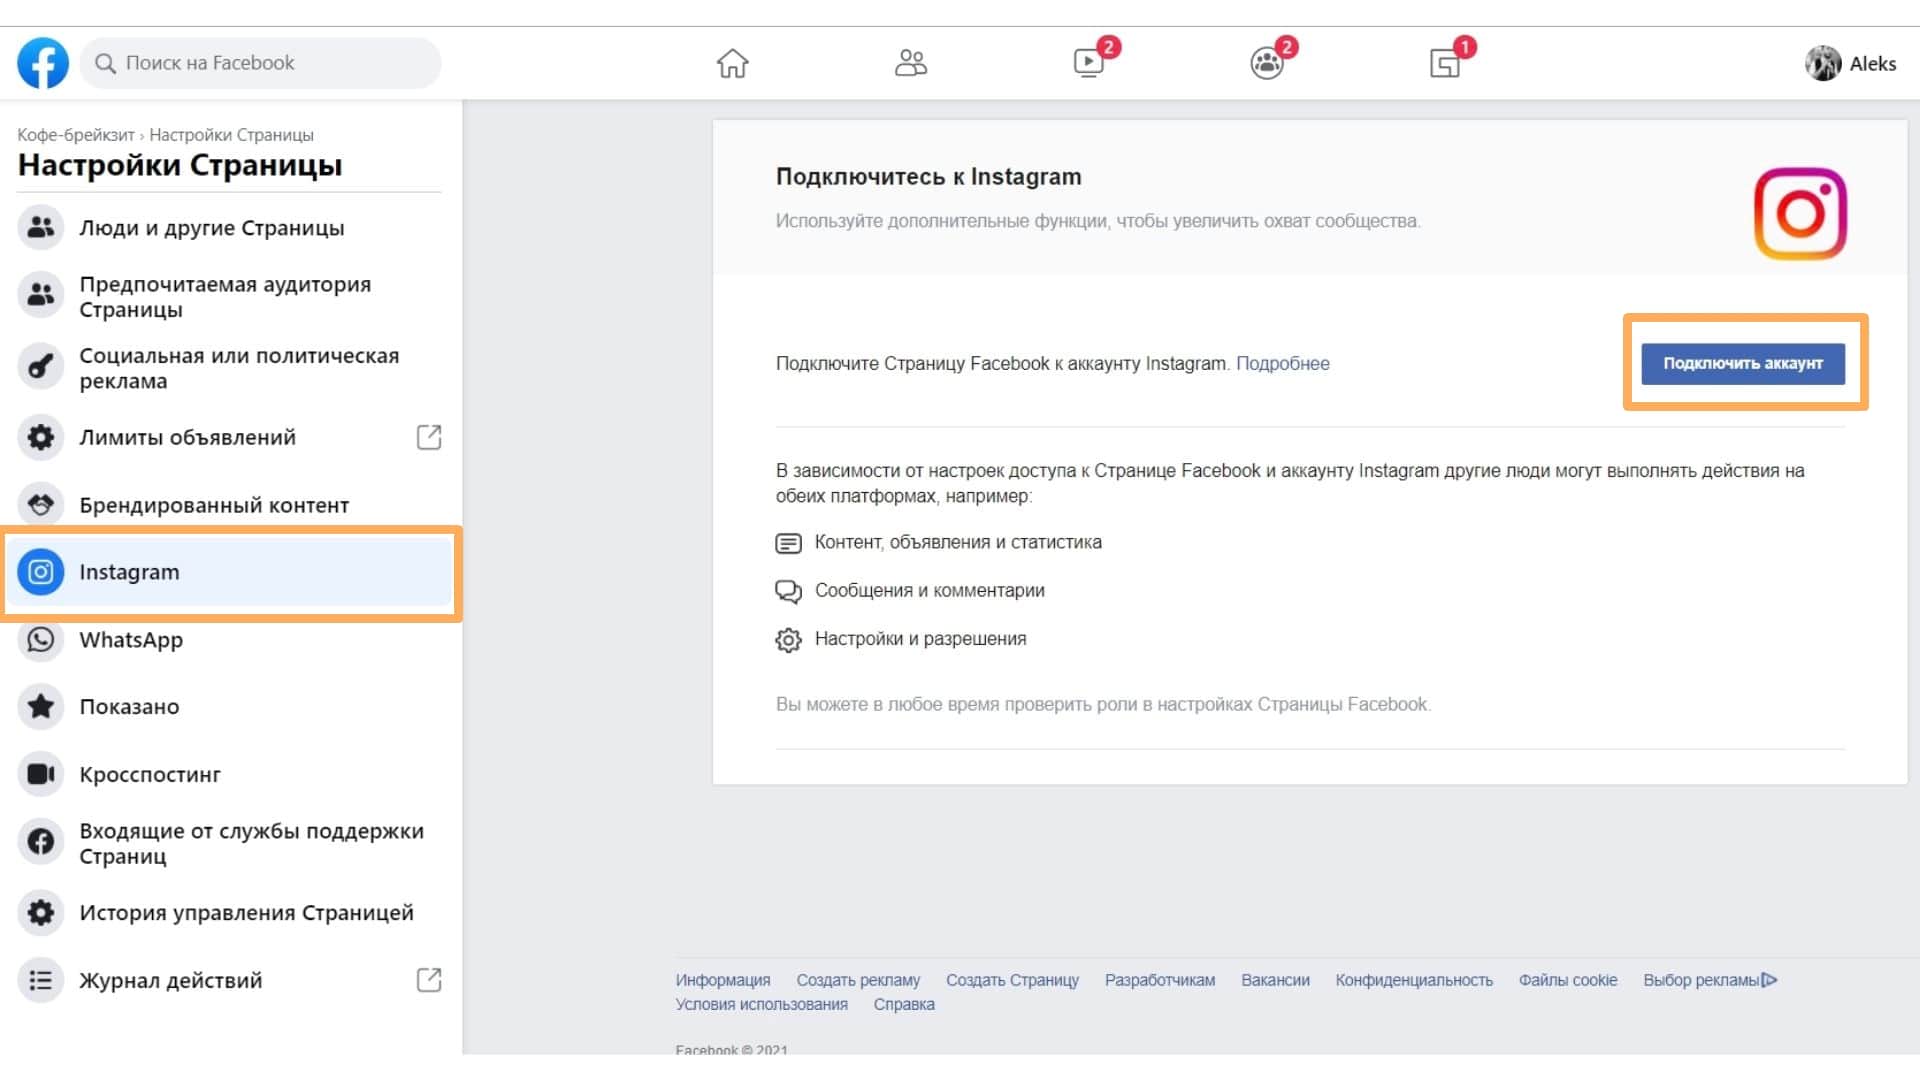Open the Условия использования footer link
Viewport: 1920px width, 1080px height.
point(761,1004)
